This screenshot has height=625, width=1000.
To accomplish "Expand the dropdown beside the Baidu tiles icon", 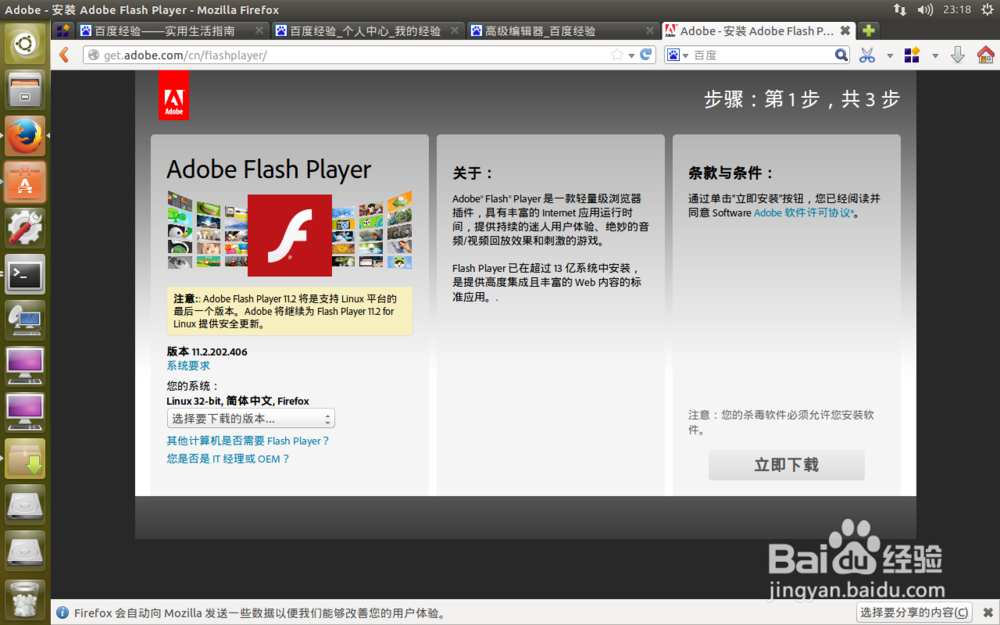I will point(935,54).
